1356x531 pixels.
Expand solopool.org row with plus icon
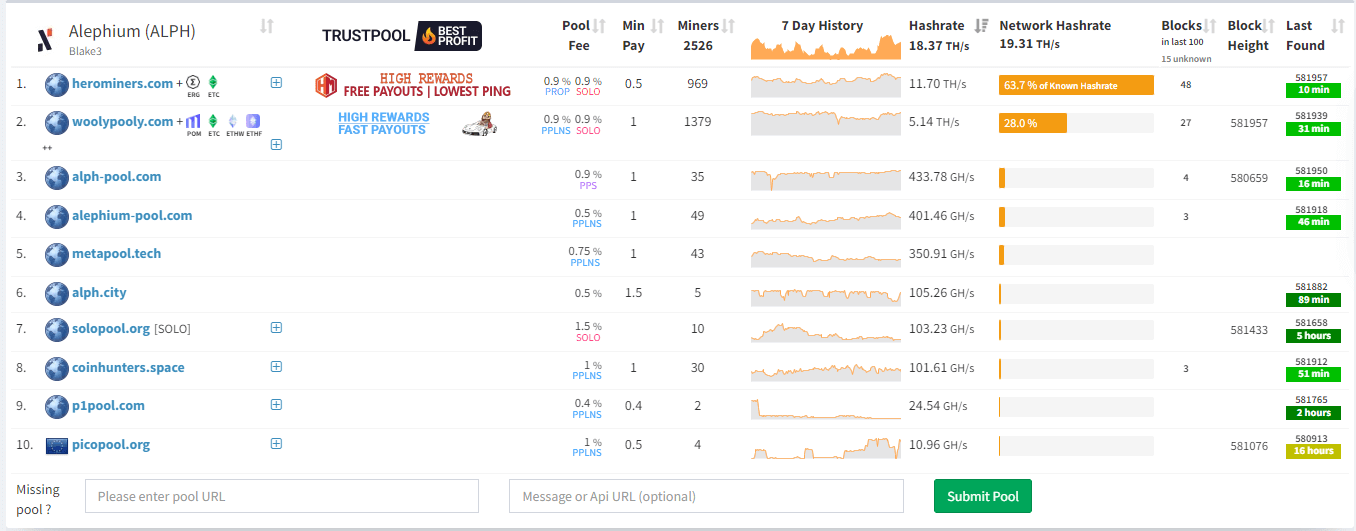276,328
